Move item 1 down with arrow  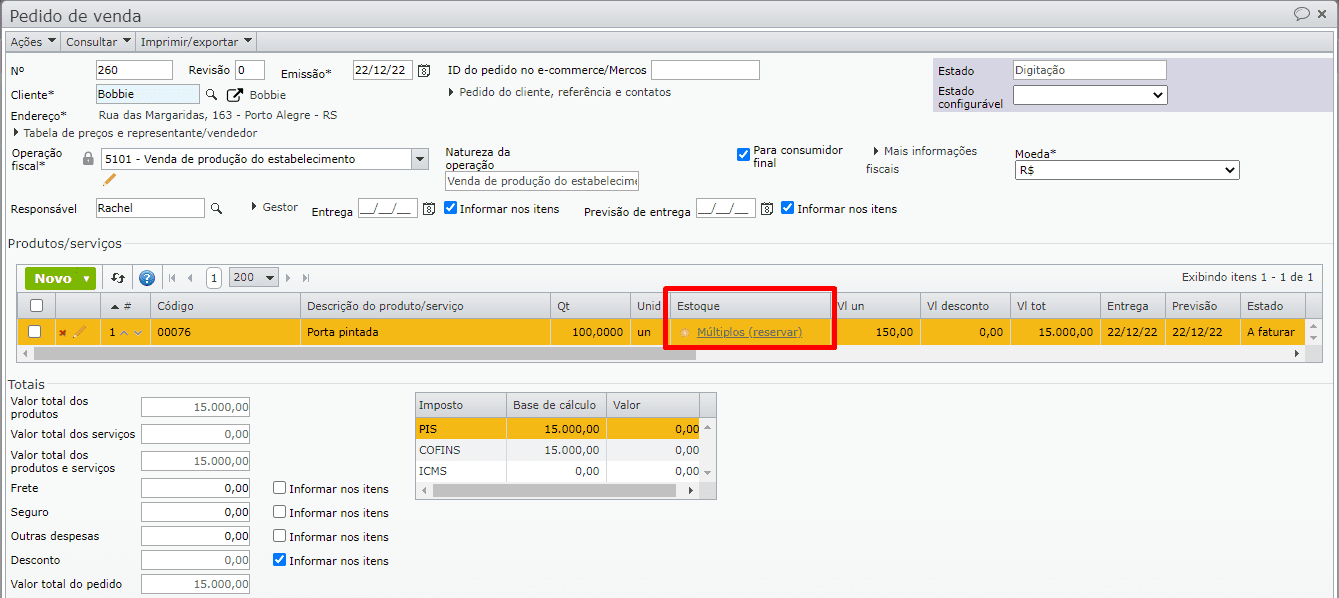pos(138,332)
